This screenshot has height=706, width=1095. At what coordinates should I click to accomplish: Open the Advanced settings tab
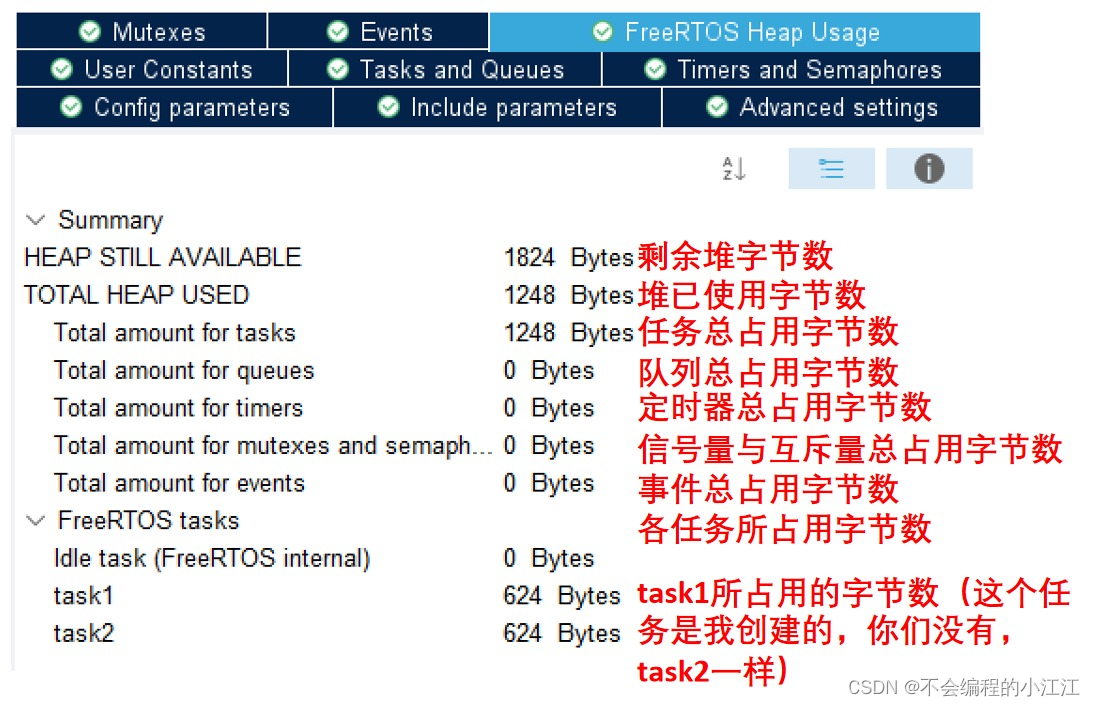coord(821,107)
